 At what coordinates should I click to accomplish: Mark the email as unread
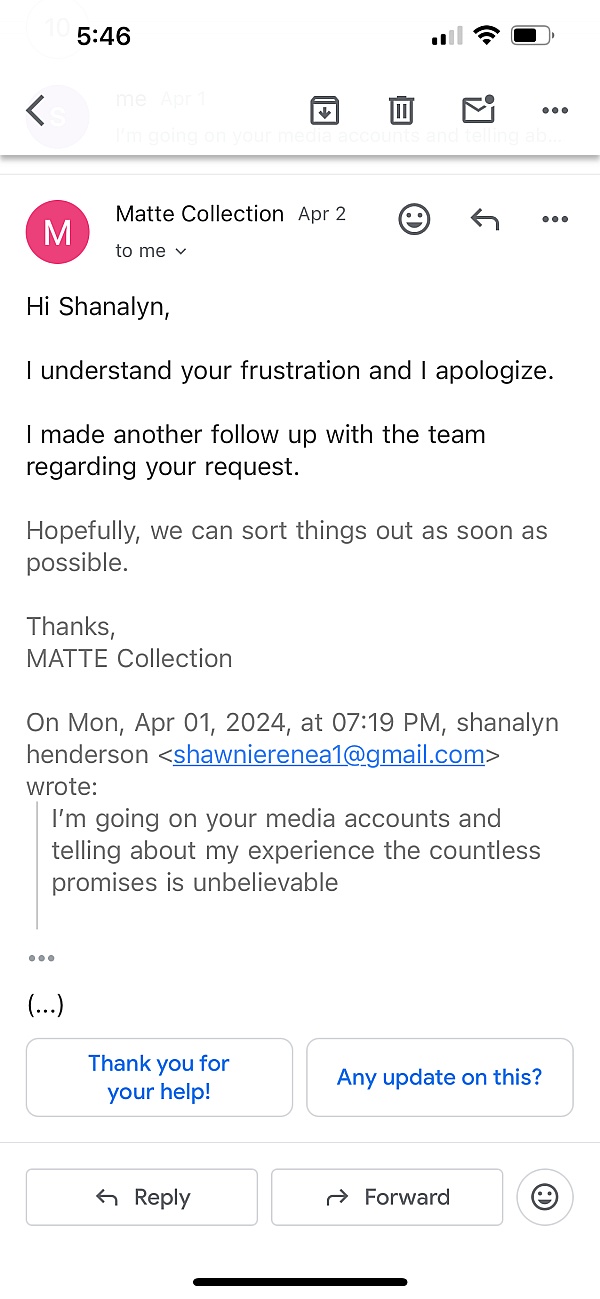pyautogui.click(x=479, y=110)
